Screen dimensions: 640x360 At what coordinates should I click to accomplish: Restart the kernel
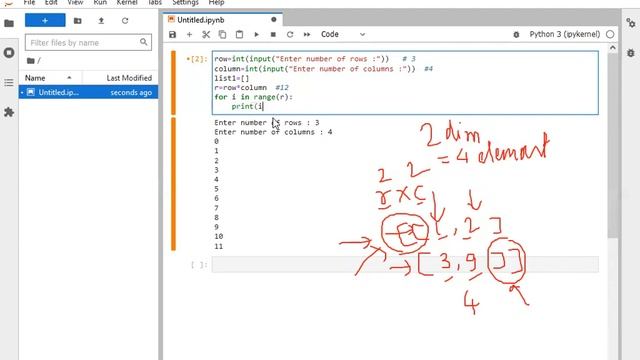point(290,35)
